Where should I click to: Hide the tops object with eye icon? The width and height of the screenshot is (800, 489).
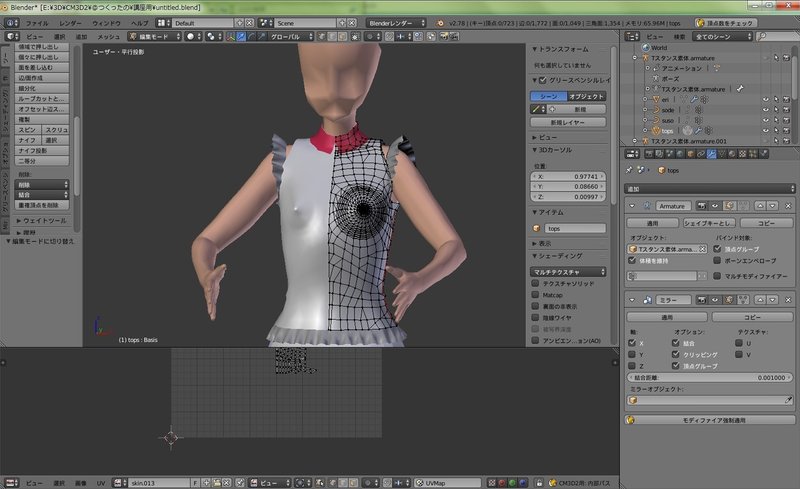point(766,131)
